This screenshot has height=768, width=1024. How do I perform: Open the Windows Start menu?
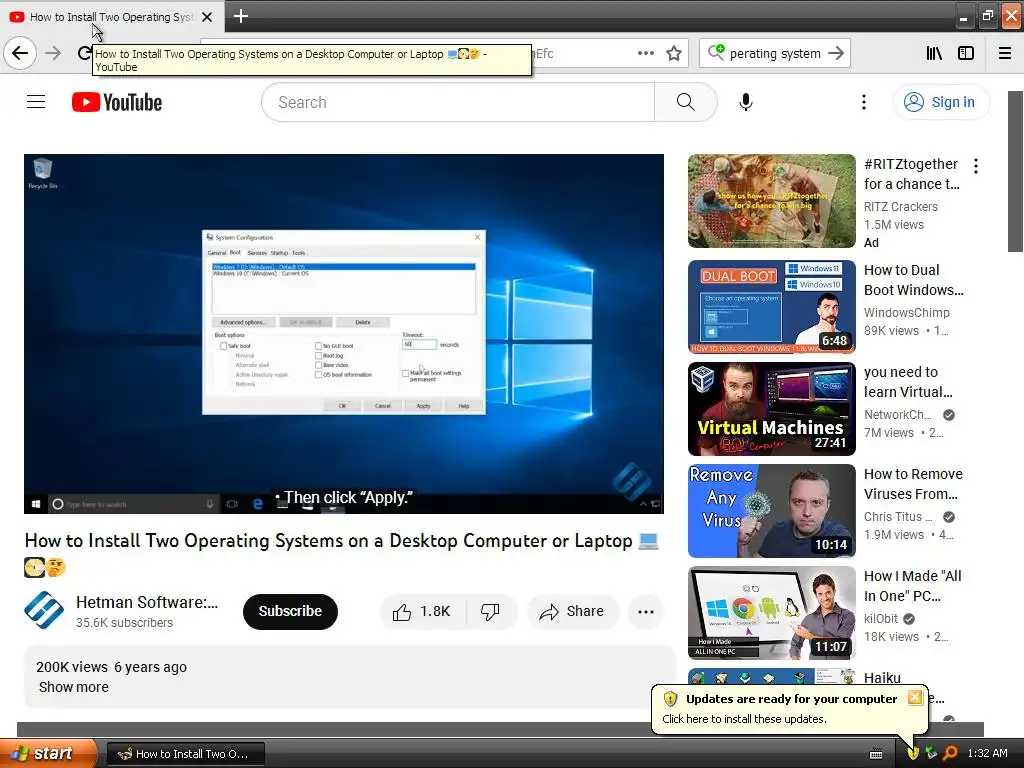48,753
